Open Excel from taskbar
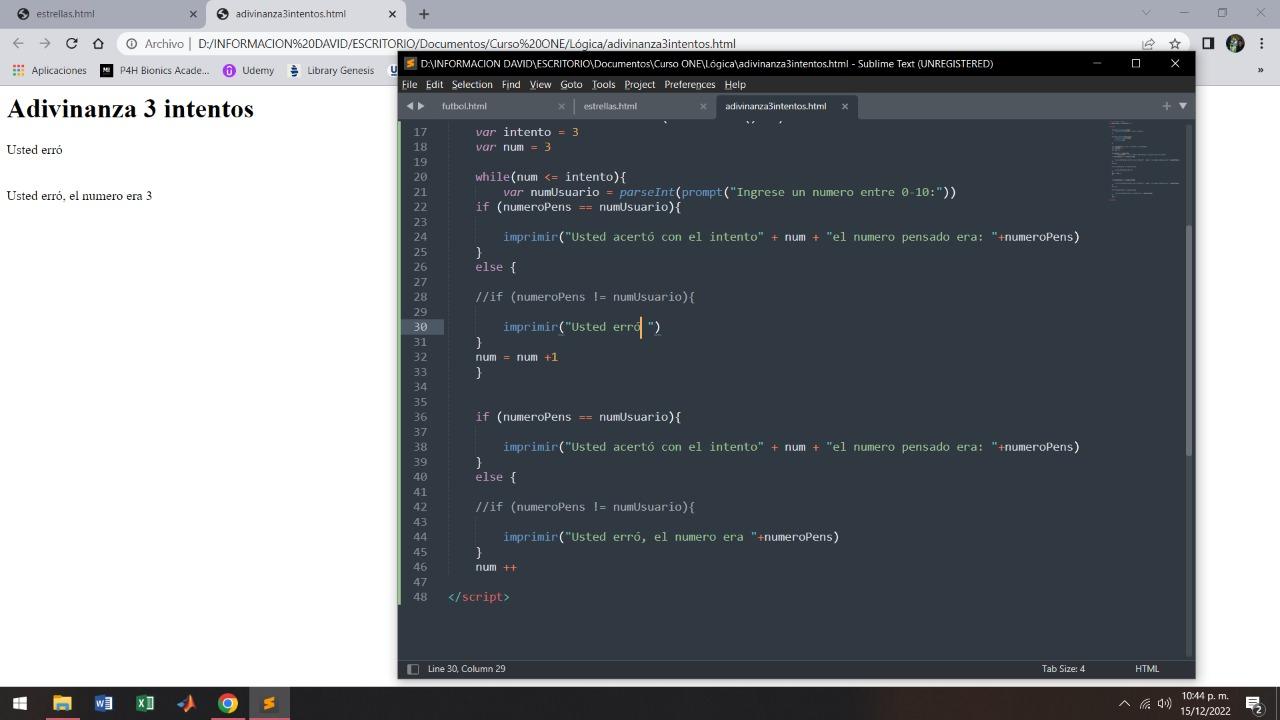1280x720 pixels. [x=145, y=703]
